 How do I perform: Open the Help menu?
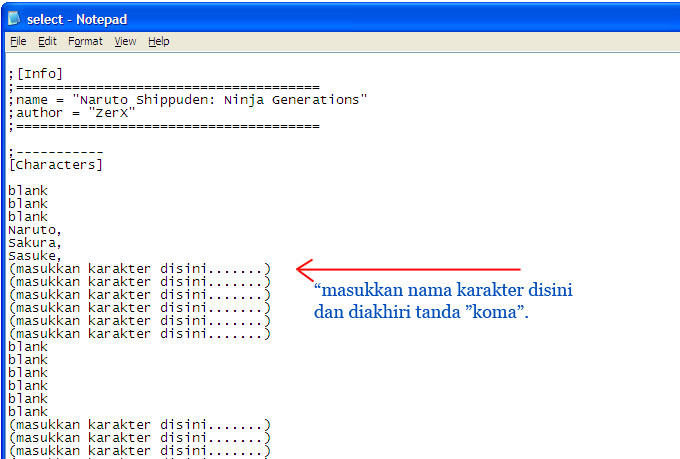point(159,42)
